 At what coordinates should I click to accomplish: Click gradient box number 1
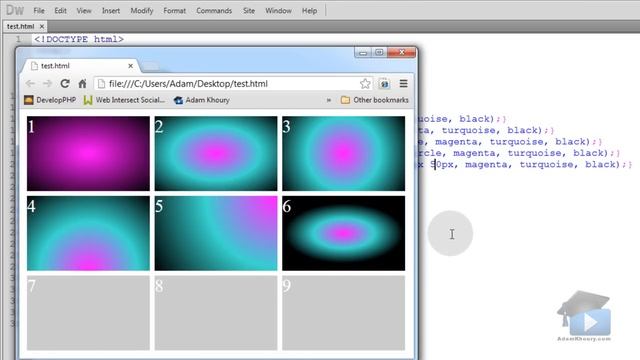(88, 153)
